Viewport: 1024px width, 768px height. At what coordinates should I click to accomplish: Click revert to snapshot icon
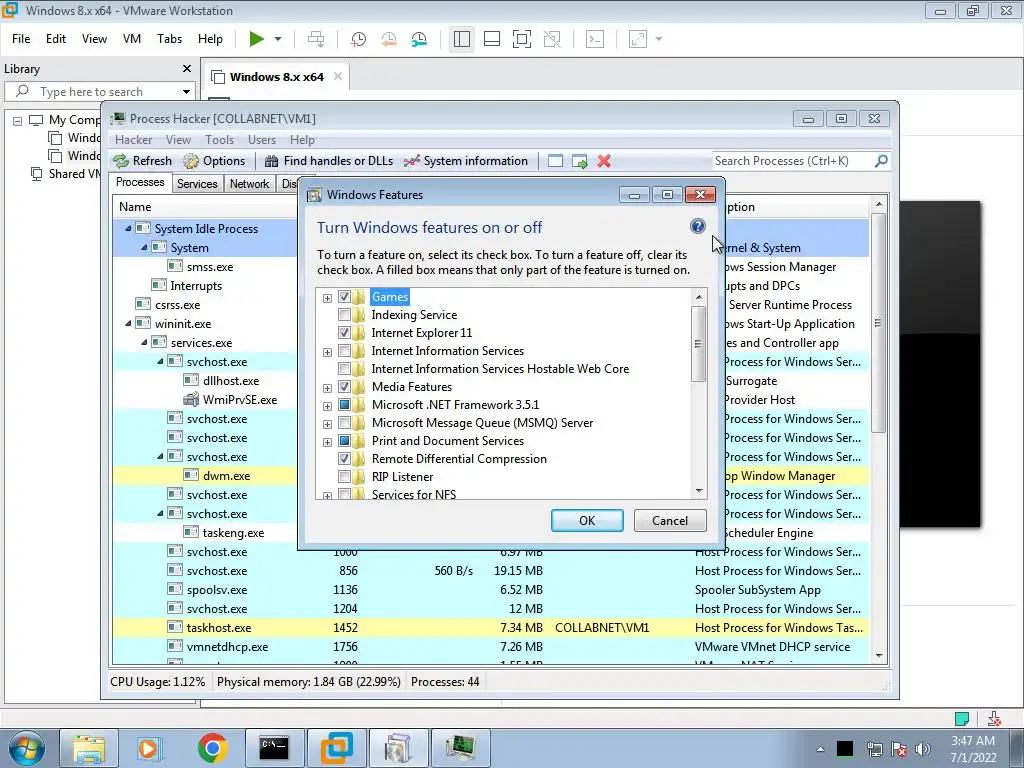click(389, 39)
